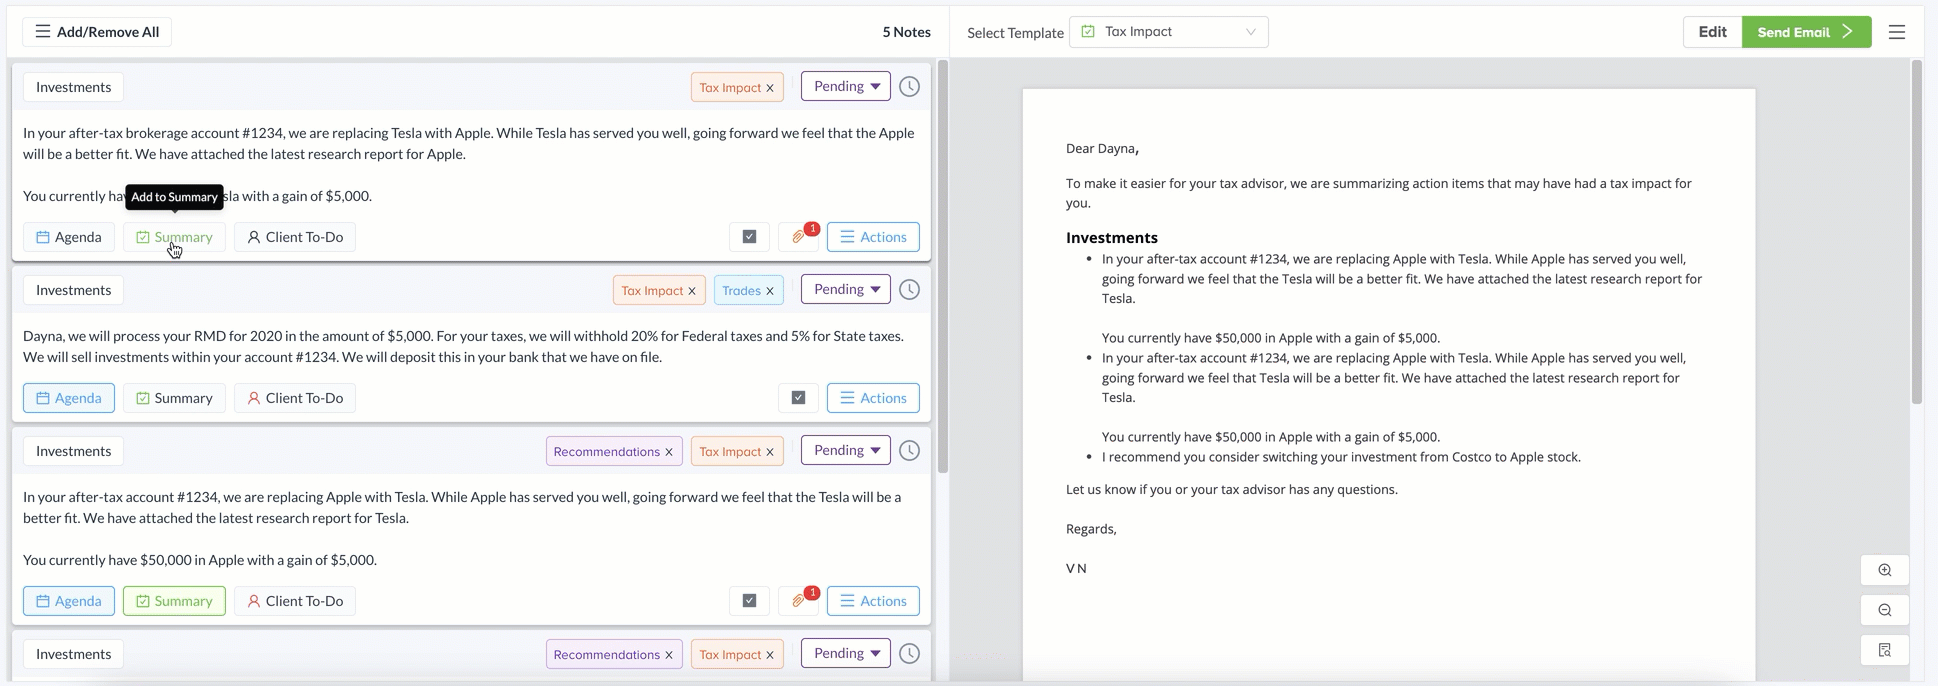Click the zoom out magnifier icon
Viewport: 1938px width, 686px height.
1884,610
